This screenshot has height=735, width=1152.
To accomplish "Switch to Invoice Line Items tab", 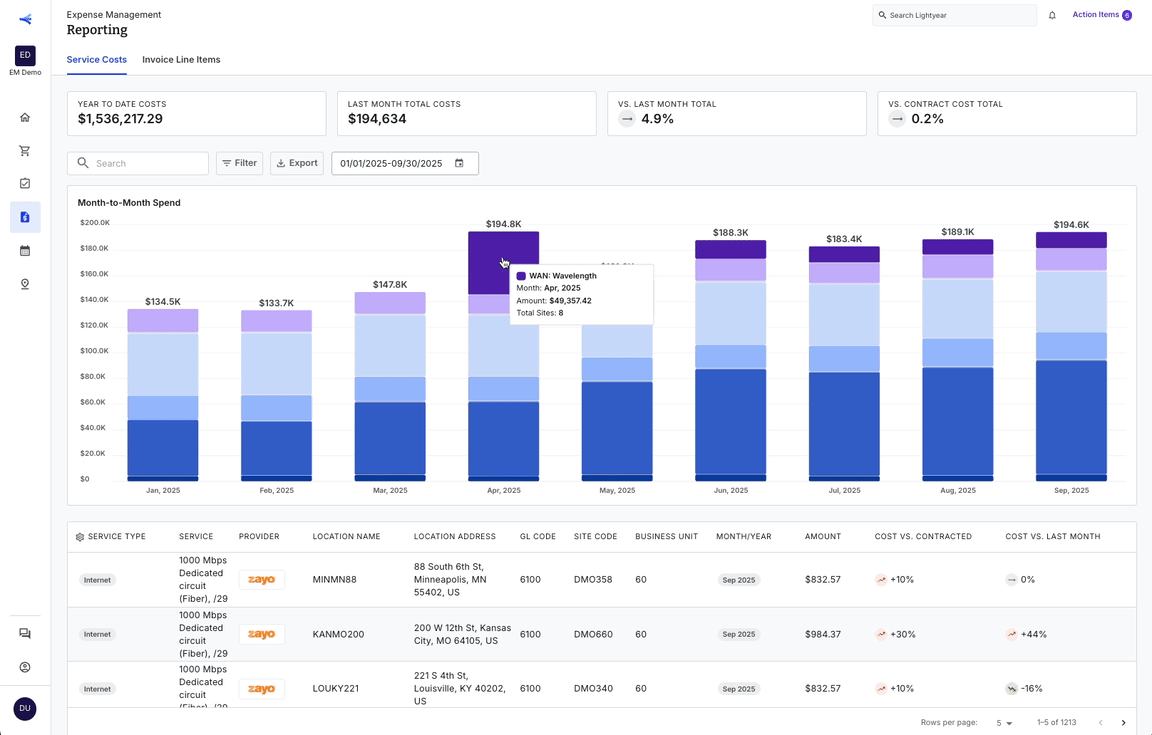I will [x=181, y=60].
